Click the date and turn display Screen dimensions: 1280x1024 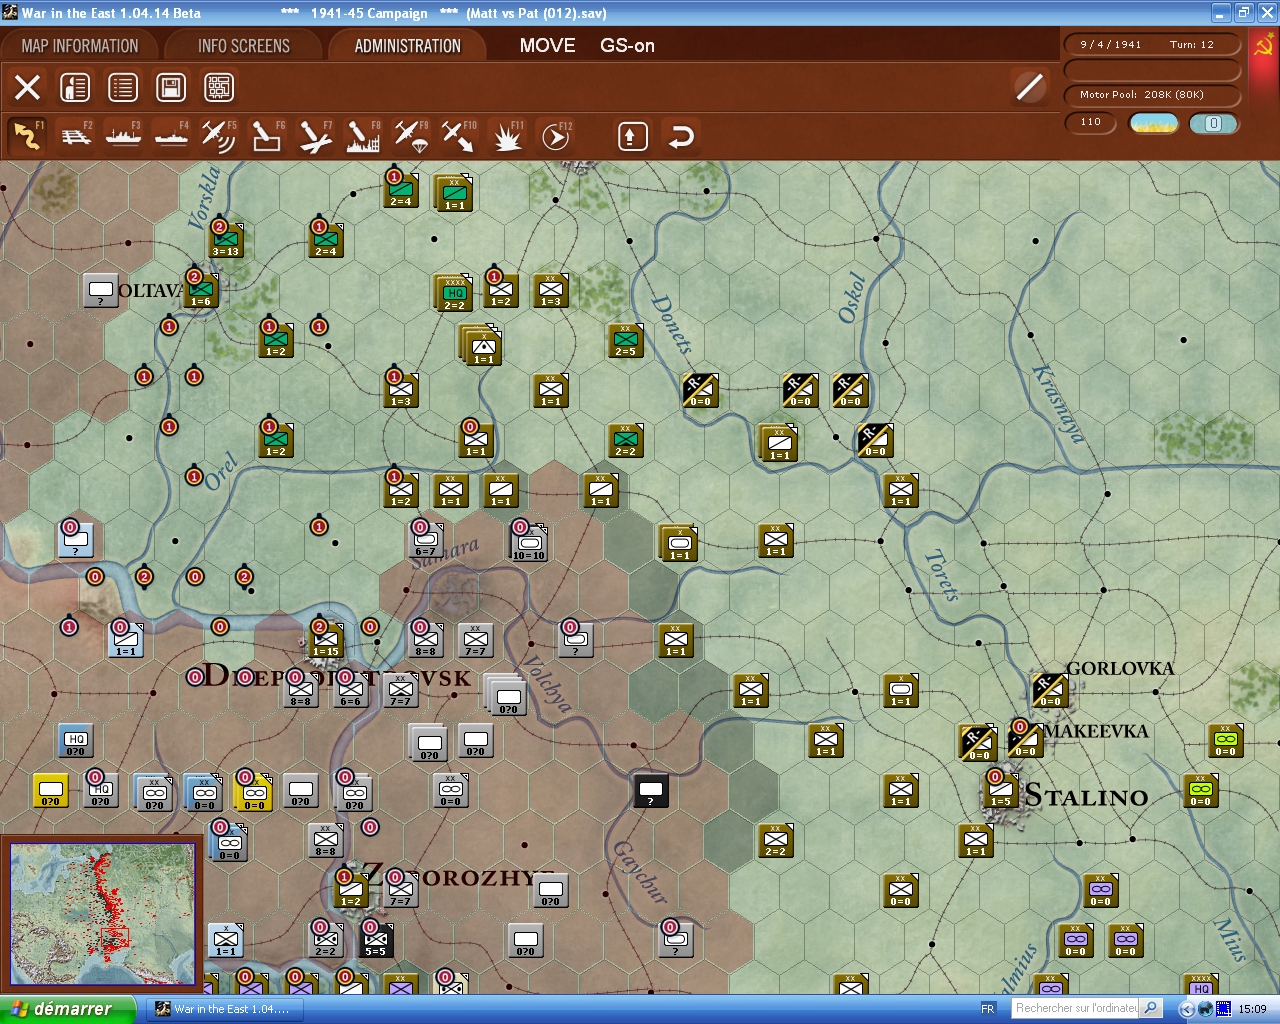(x=1152, y=45)
